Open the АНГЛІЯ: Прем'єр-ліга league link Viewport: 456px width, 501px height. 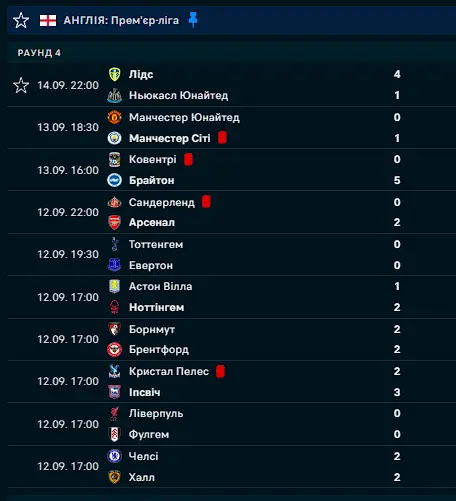coord(121,20)
